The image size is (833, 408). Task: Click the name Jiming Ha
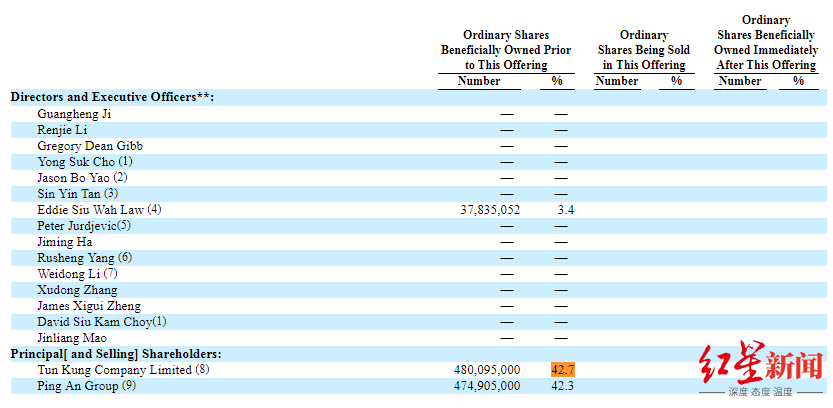(65, 242)
